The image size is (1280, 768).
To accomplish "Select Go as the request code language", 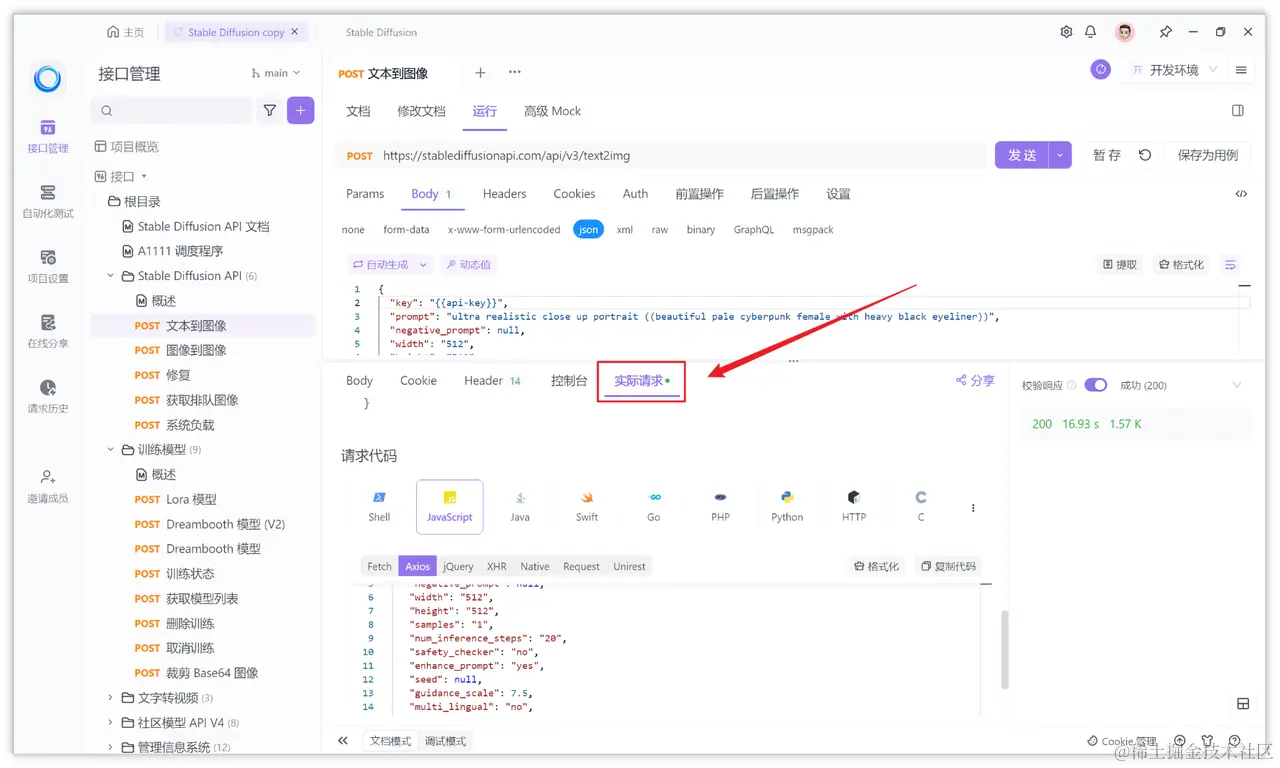I will pos(654,506).
